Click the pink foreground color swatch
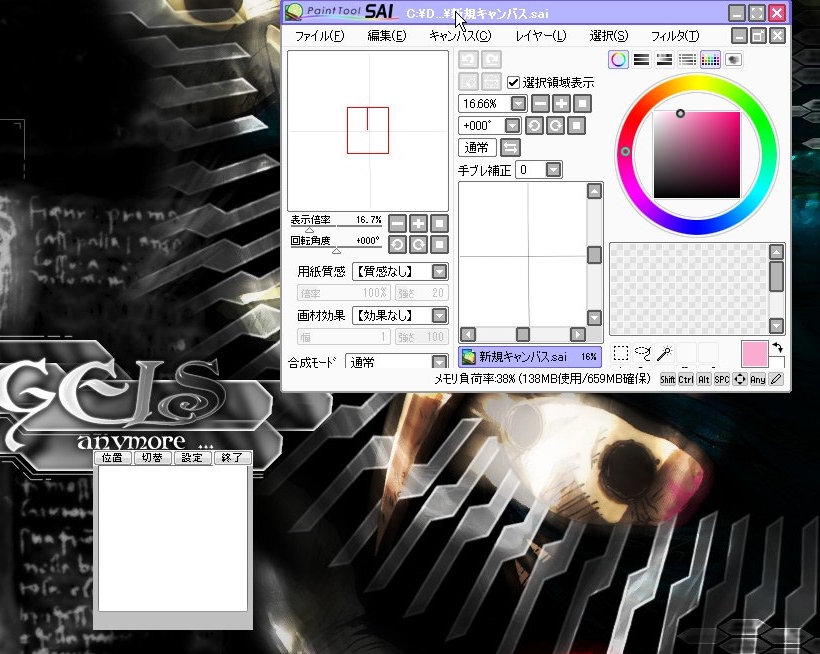 click(755, 353)
